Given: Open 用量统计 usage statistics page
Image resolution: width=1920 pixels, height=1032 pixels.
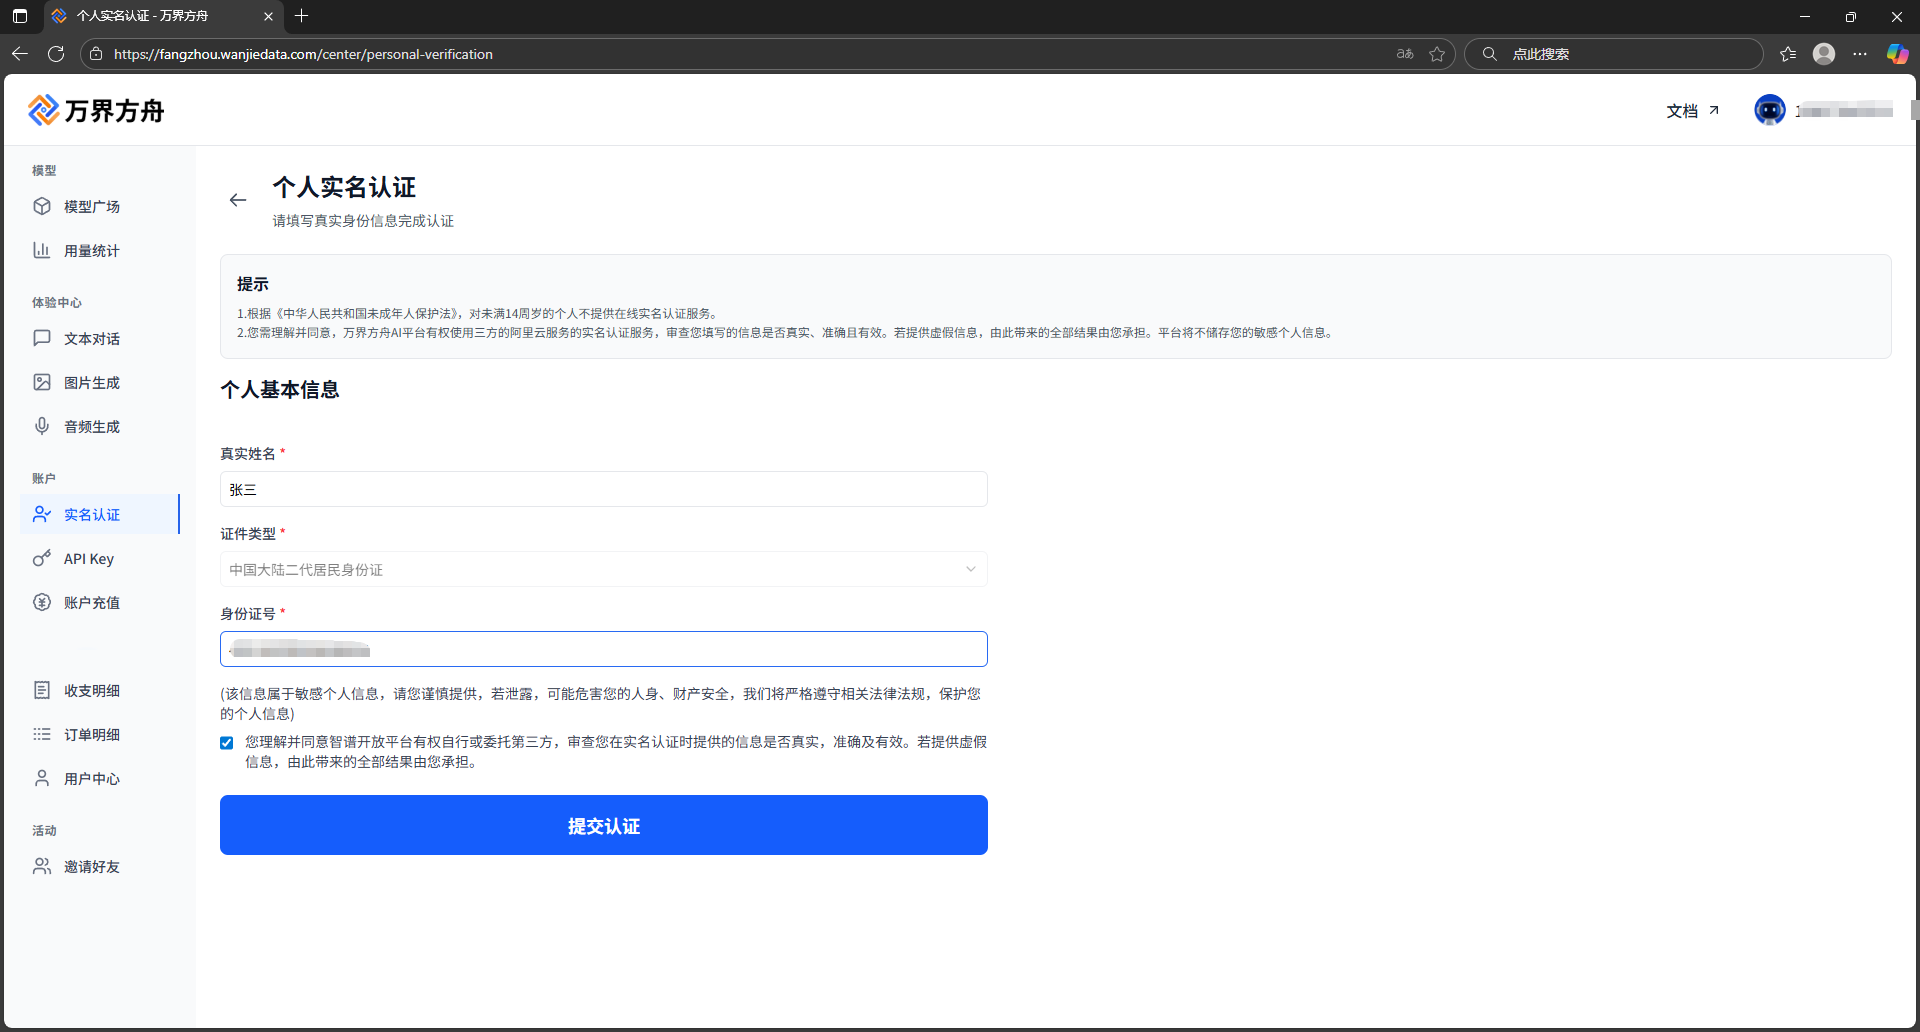Looking at the screenshot, I should (x=91, y=251).
